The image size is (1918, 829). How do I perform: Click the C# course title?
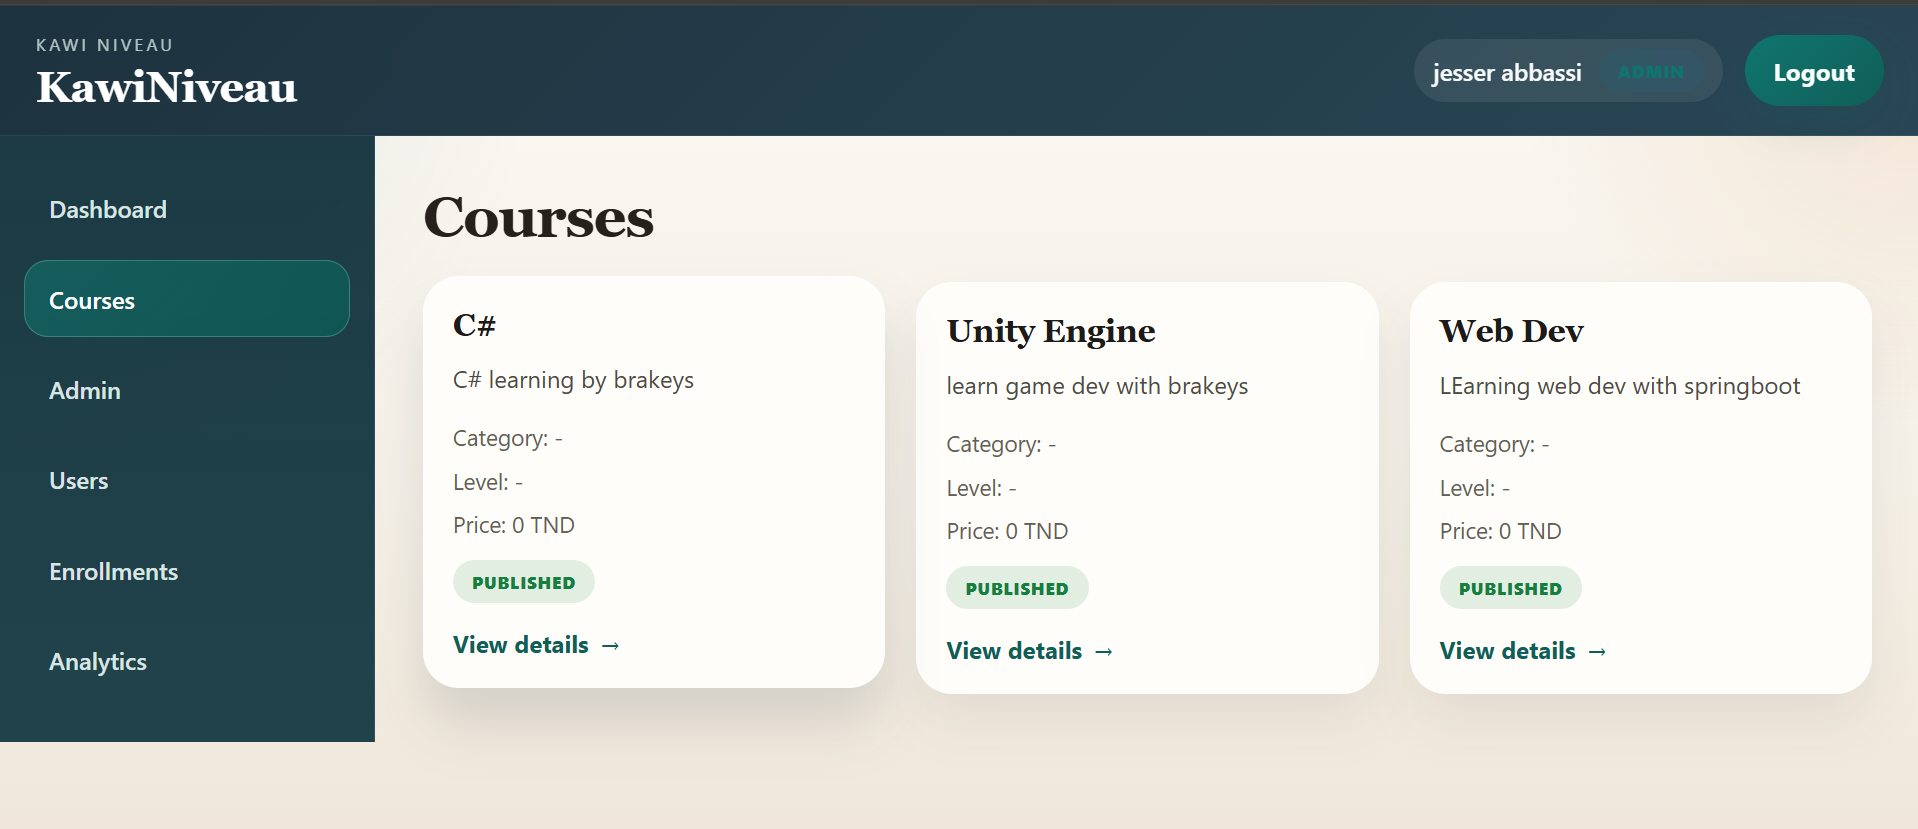point(474,325)
